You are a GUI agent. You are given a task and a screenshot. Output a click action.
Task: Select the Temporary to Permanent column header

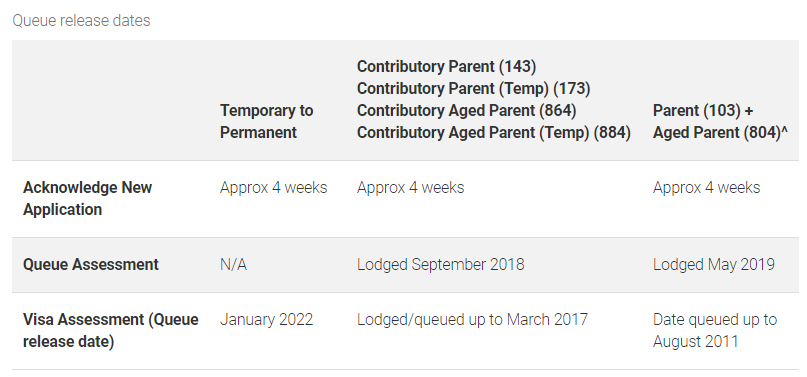(267, 121)
